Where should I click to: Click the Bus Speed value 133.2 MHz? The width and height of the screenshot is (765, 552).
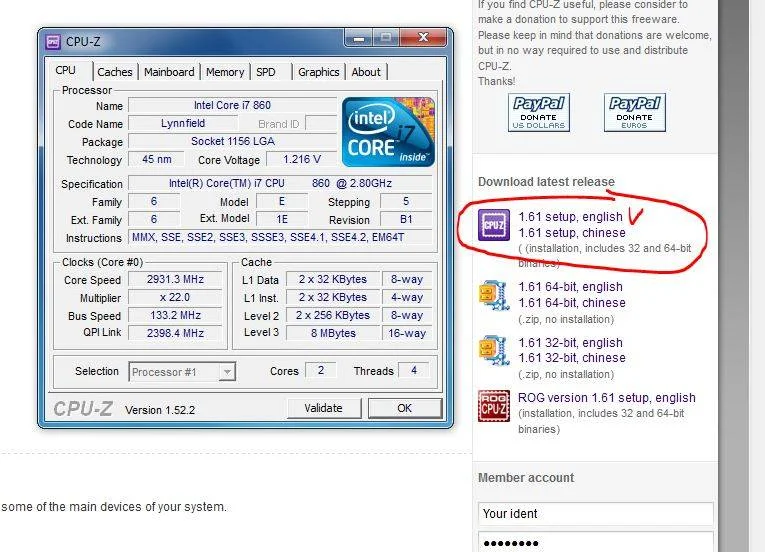[x=175, y=316]
